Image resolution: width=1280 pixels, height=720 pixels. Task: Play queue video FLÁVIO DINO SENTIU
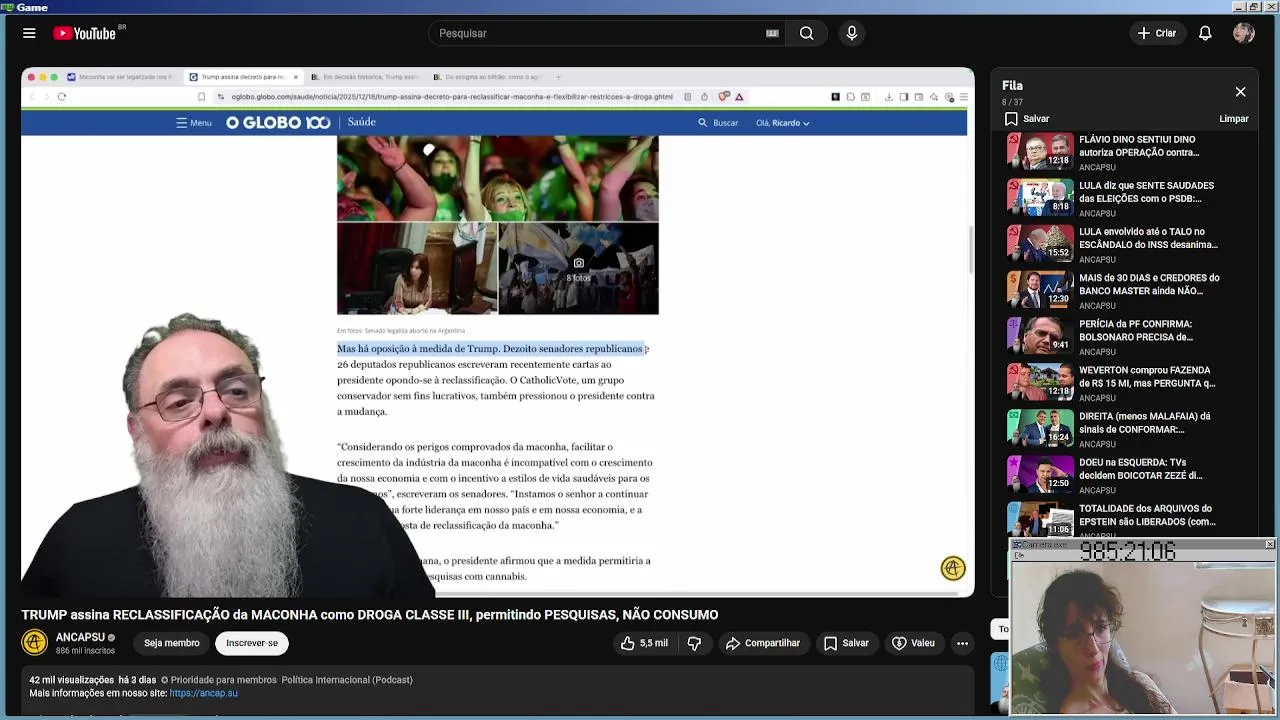click(x=1128, y=152)
